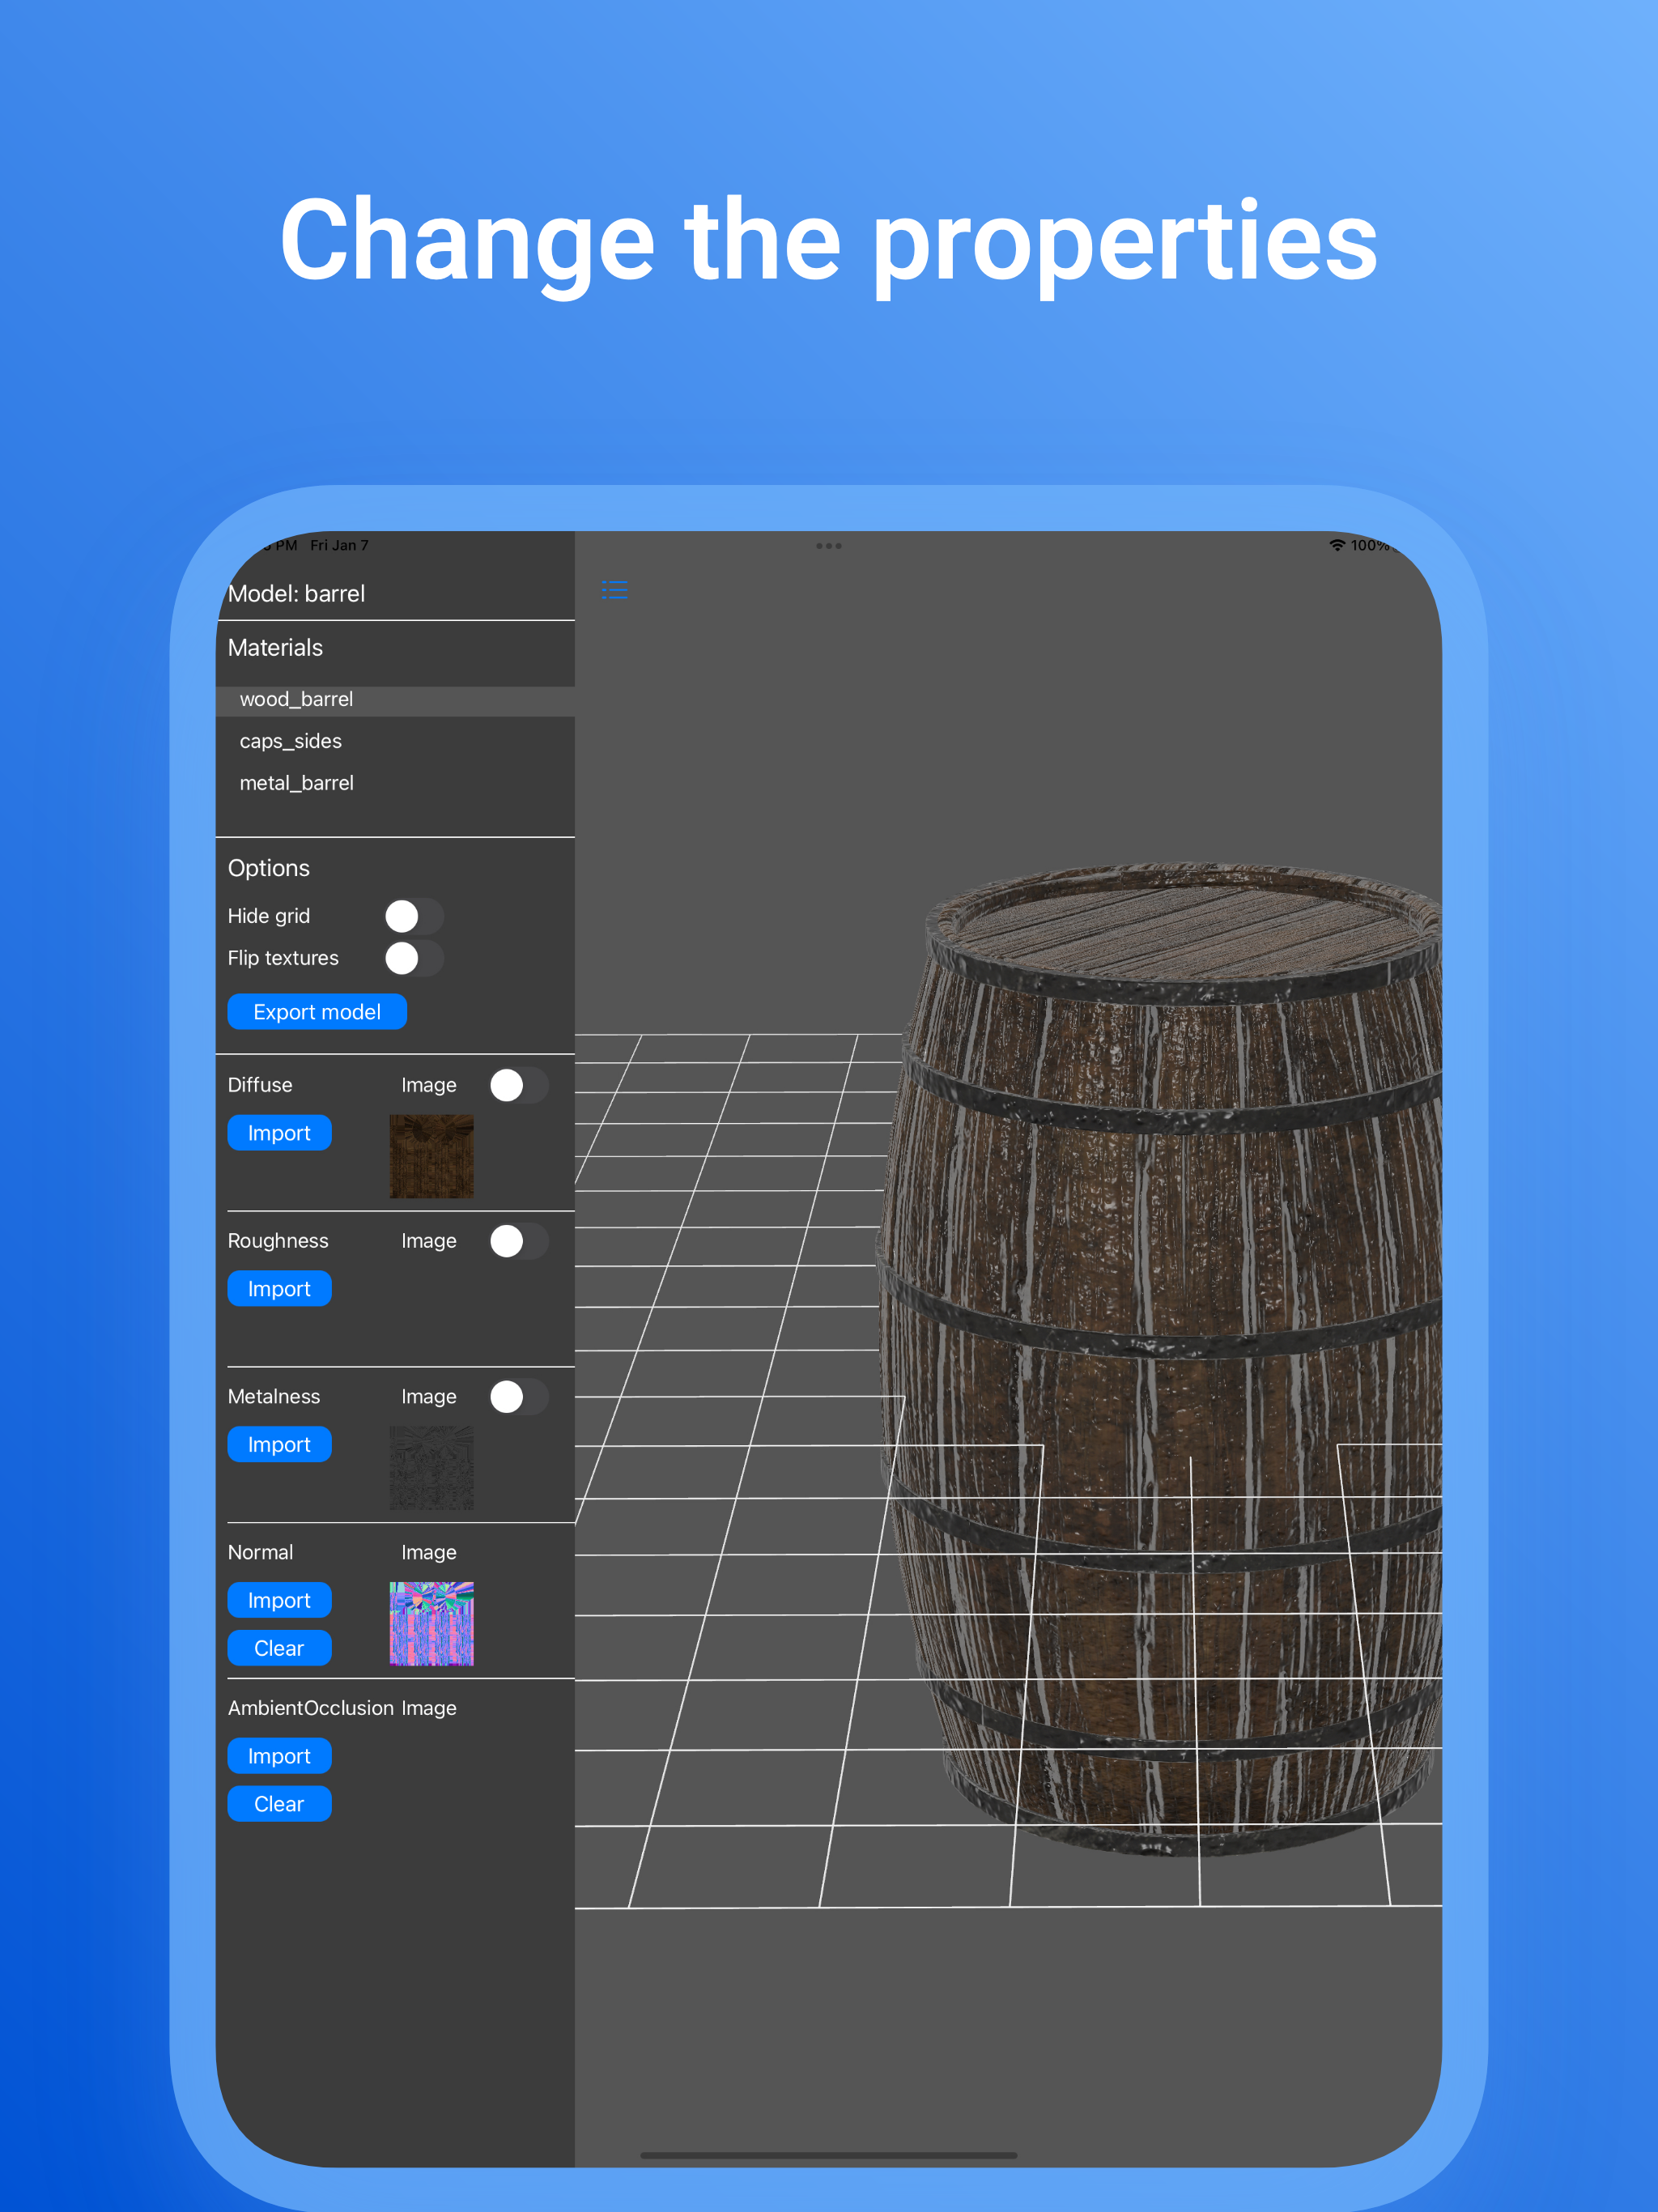Toggle the Diffuse Image switch
Viewport: 1658px width, 2212px height.
518,1085
